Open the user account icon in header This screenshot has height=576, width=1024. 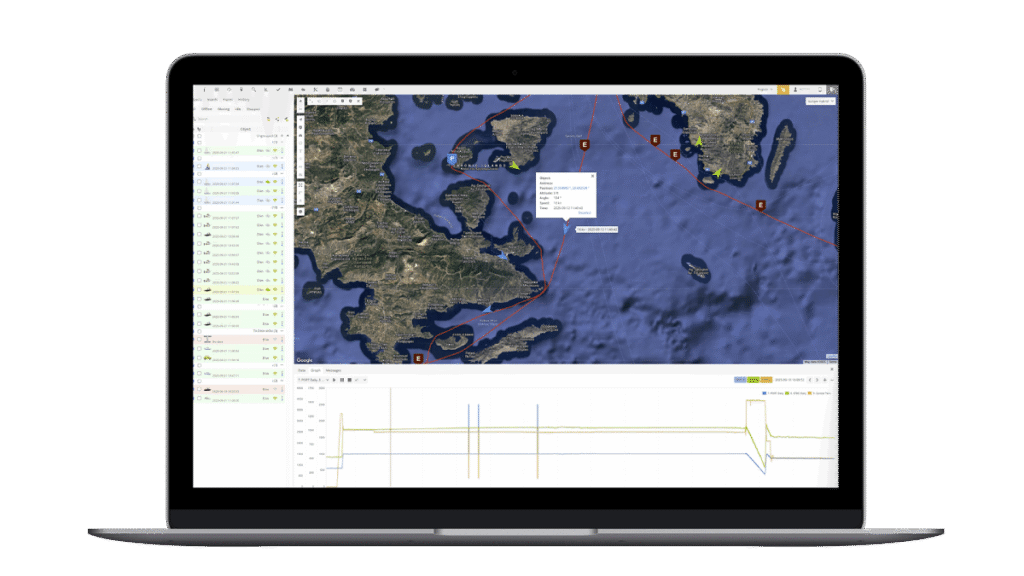pos(793,89)
